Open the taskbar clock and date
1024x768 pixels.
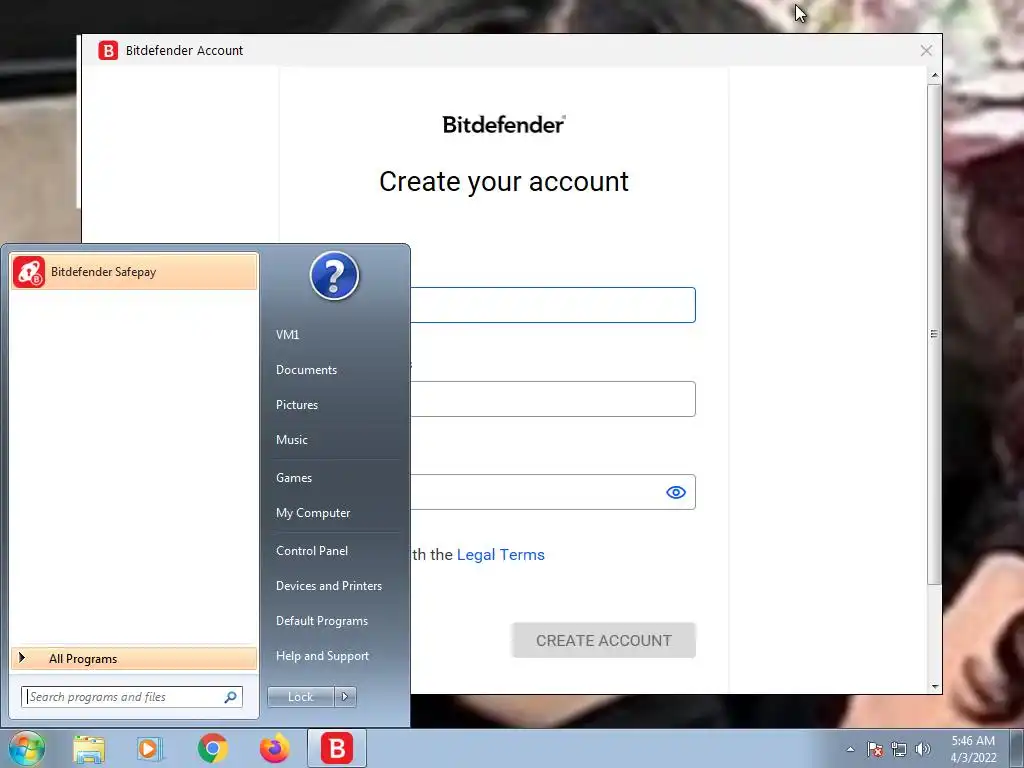[973, 749]
